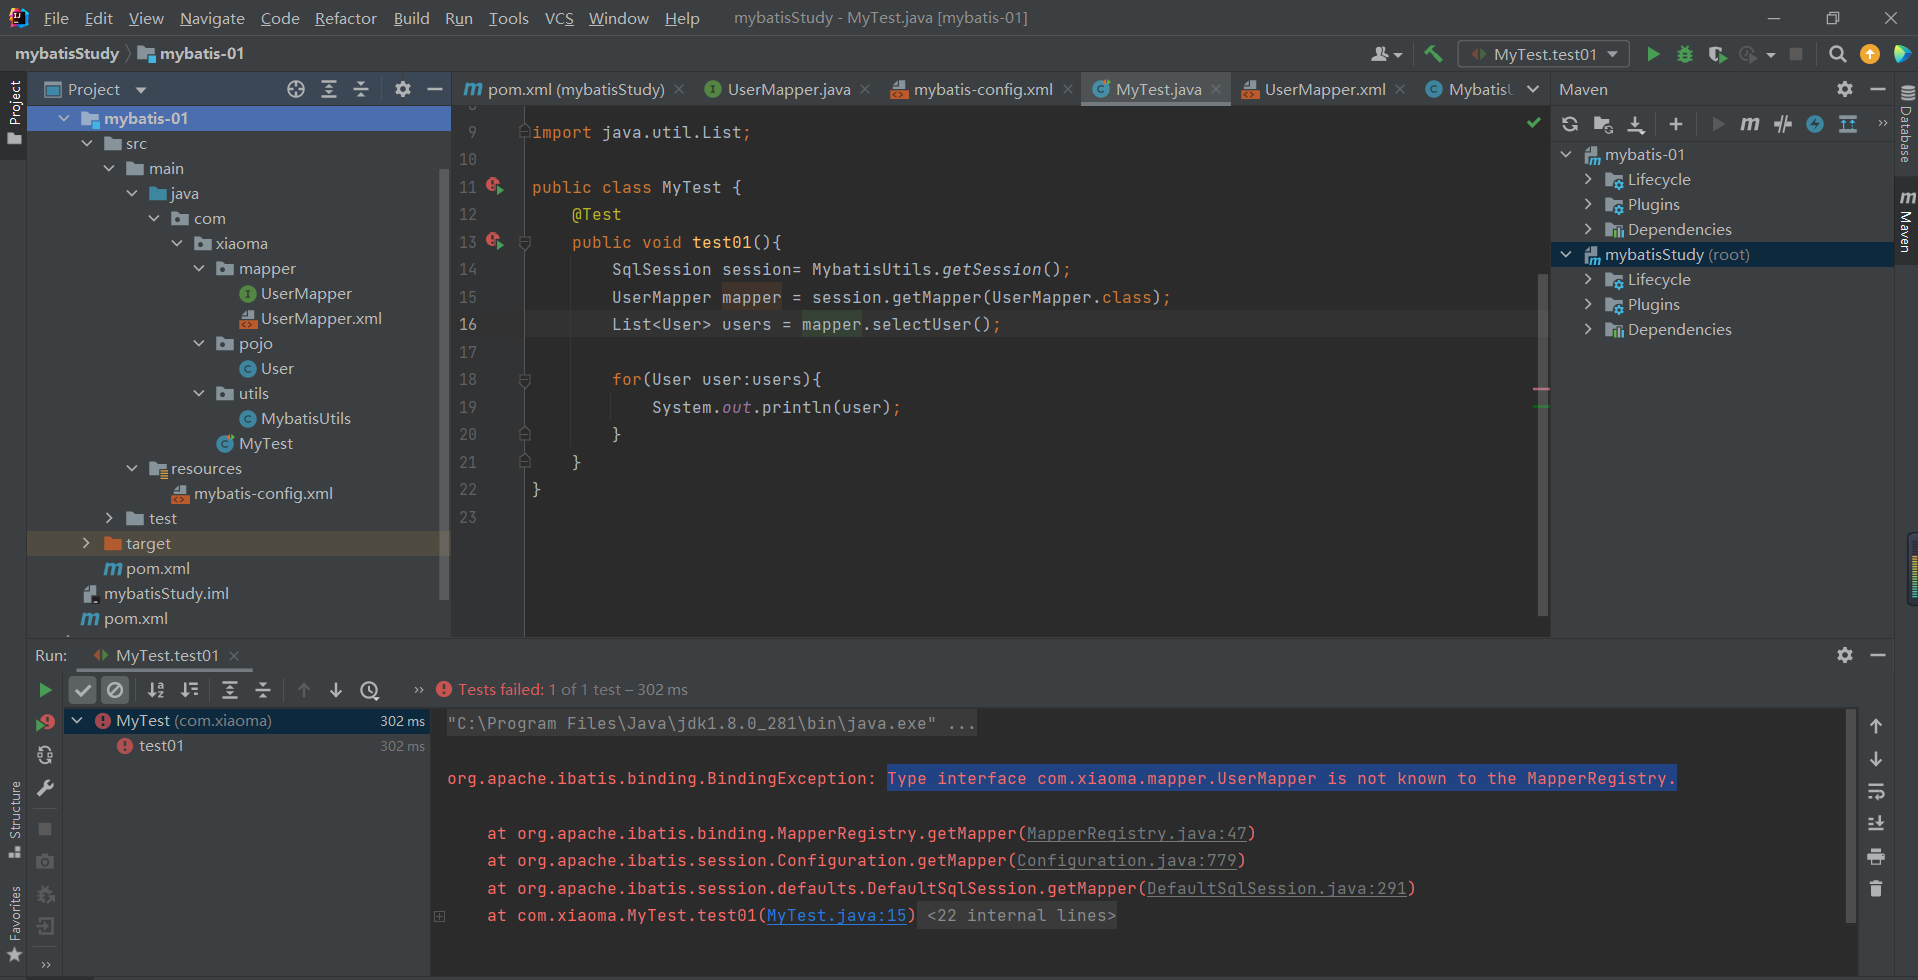Collapse all in Project panel toolbar
Screen dimensions: 1918x980
tap(361, 89)
